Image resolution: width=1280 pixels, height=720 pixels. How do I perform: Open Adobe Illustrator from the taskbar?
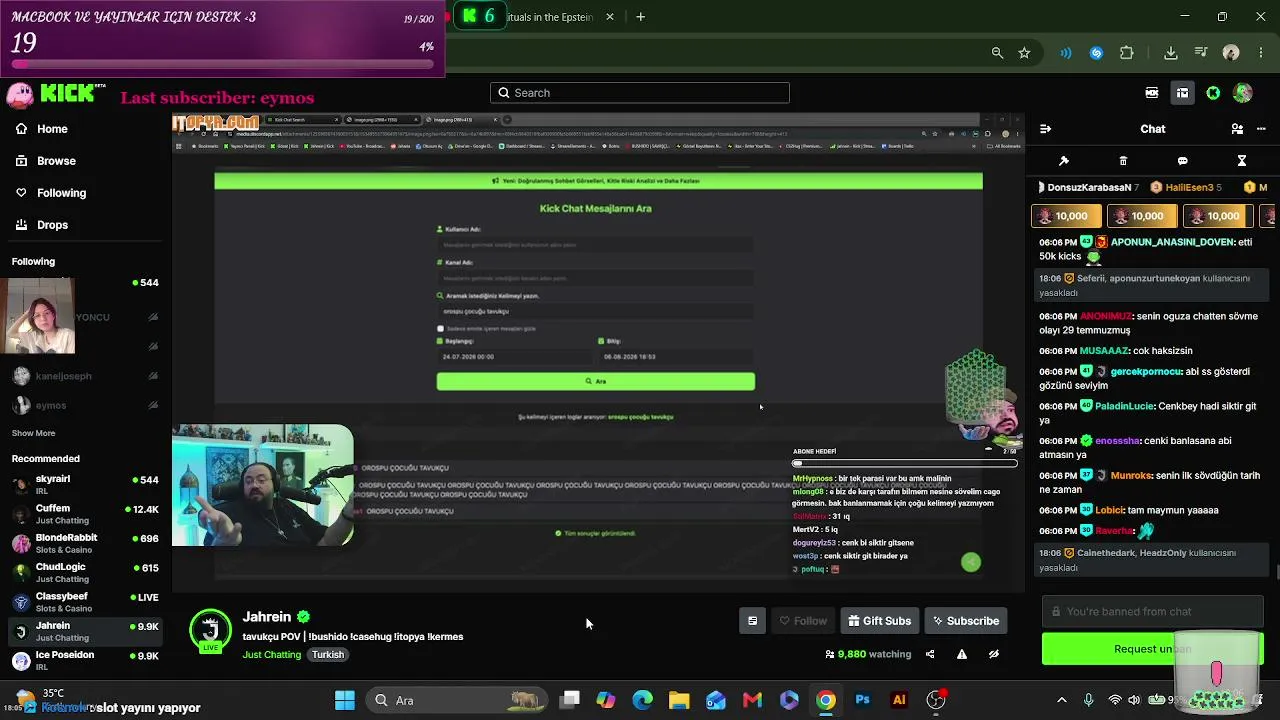tap(899, 700)
